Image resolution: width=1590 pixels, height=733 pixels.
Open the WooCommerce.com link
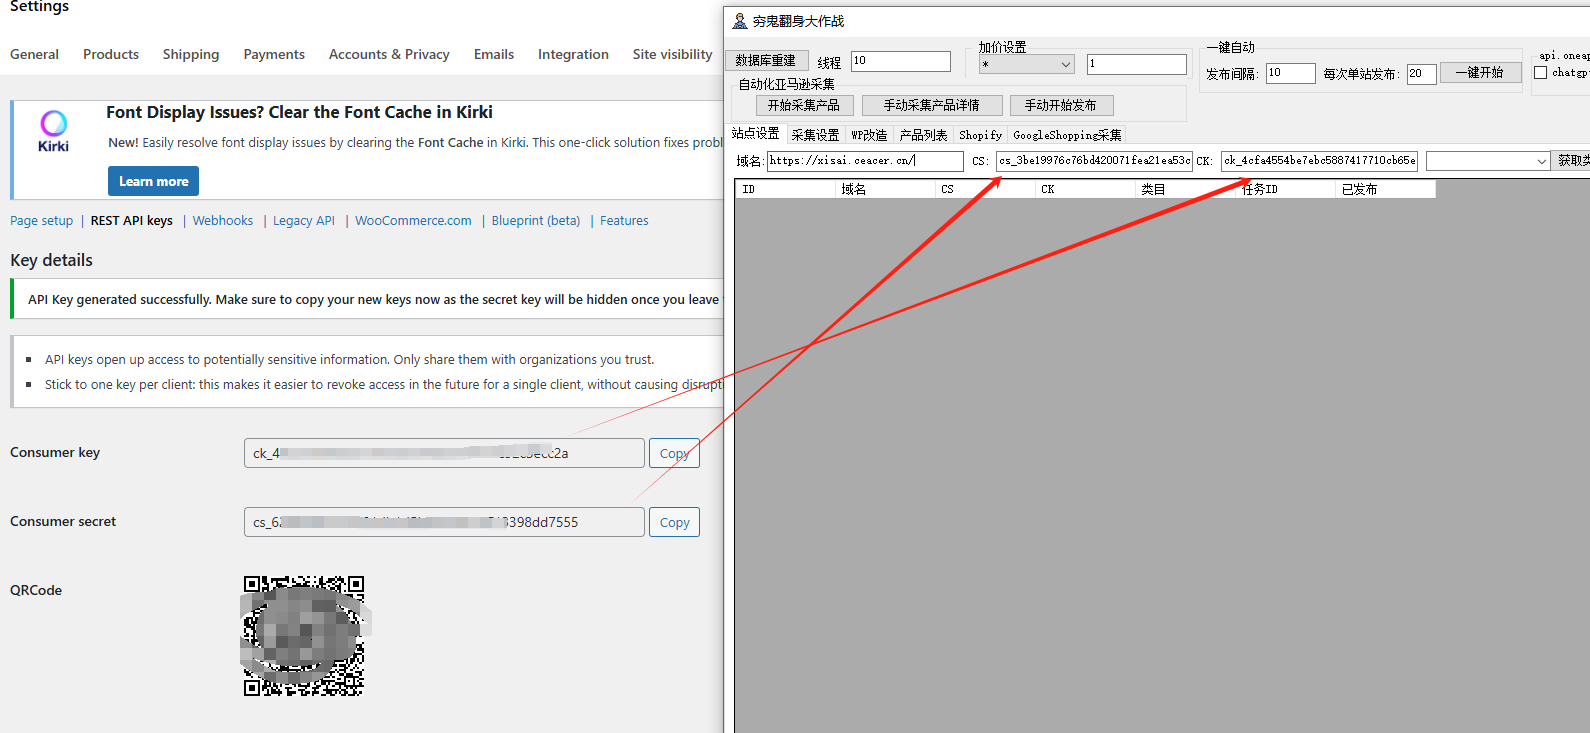pyautogui.click(x=413, y=221)
